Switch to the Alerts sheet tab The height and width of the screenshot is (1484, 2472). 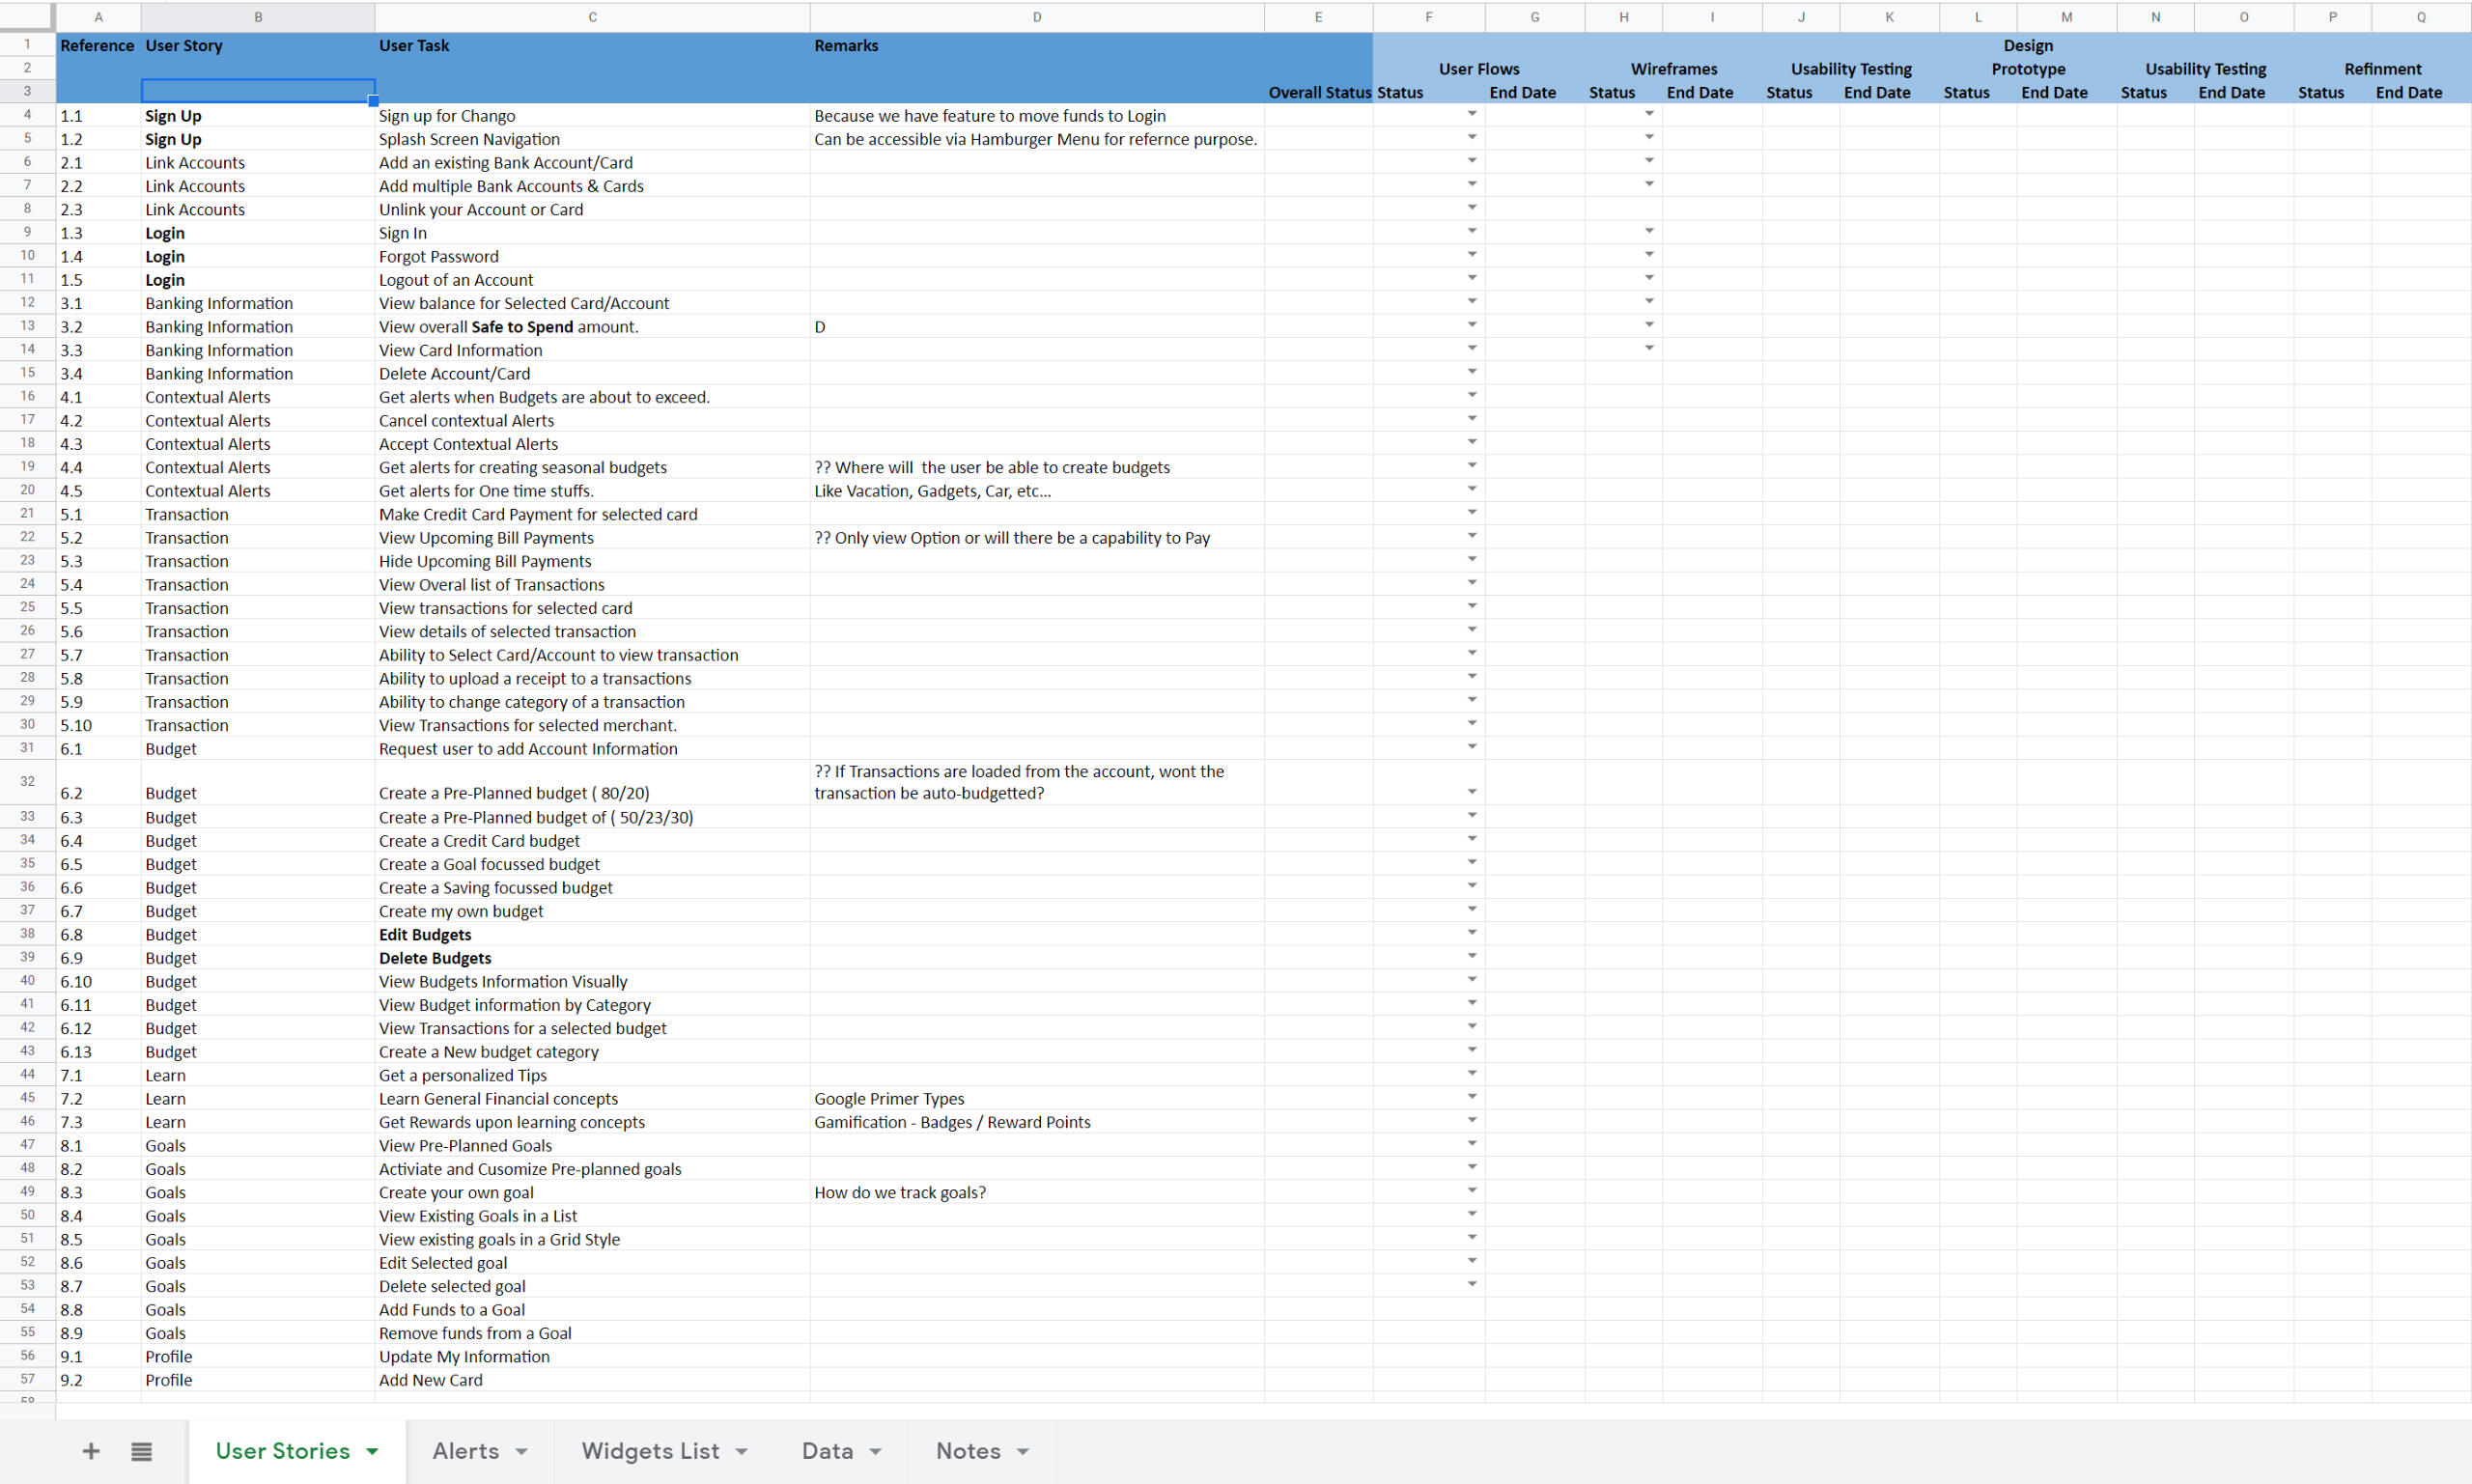click(x=465, y=1451)
